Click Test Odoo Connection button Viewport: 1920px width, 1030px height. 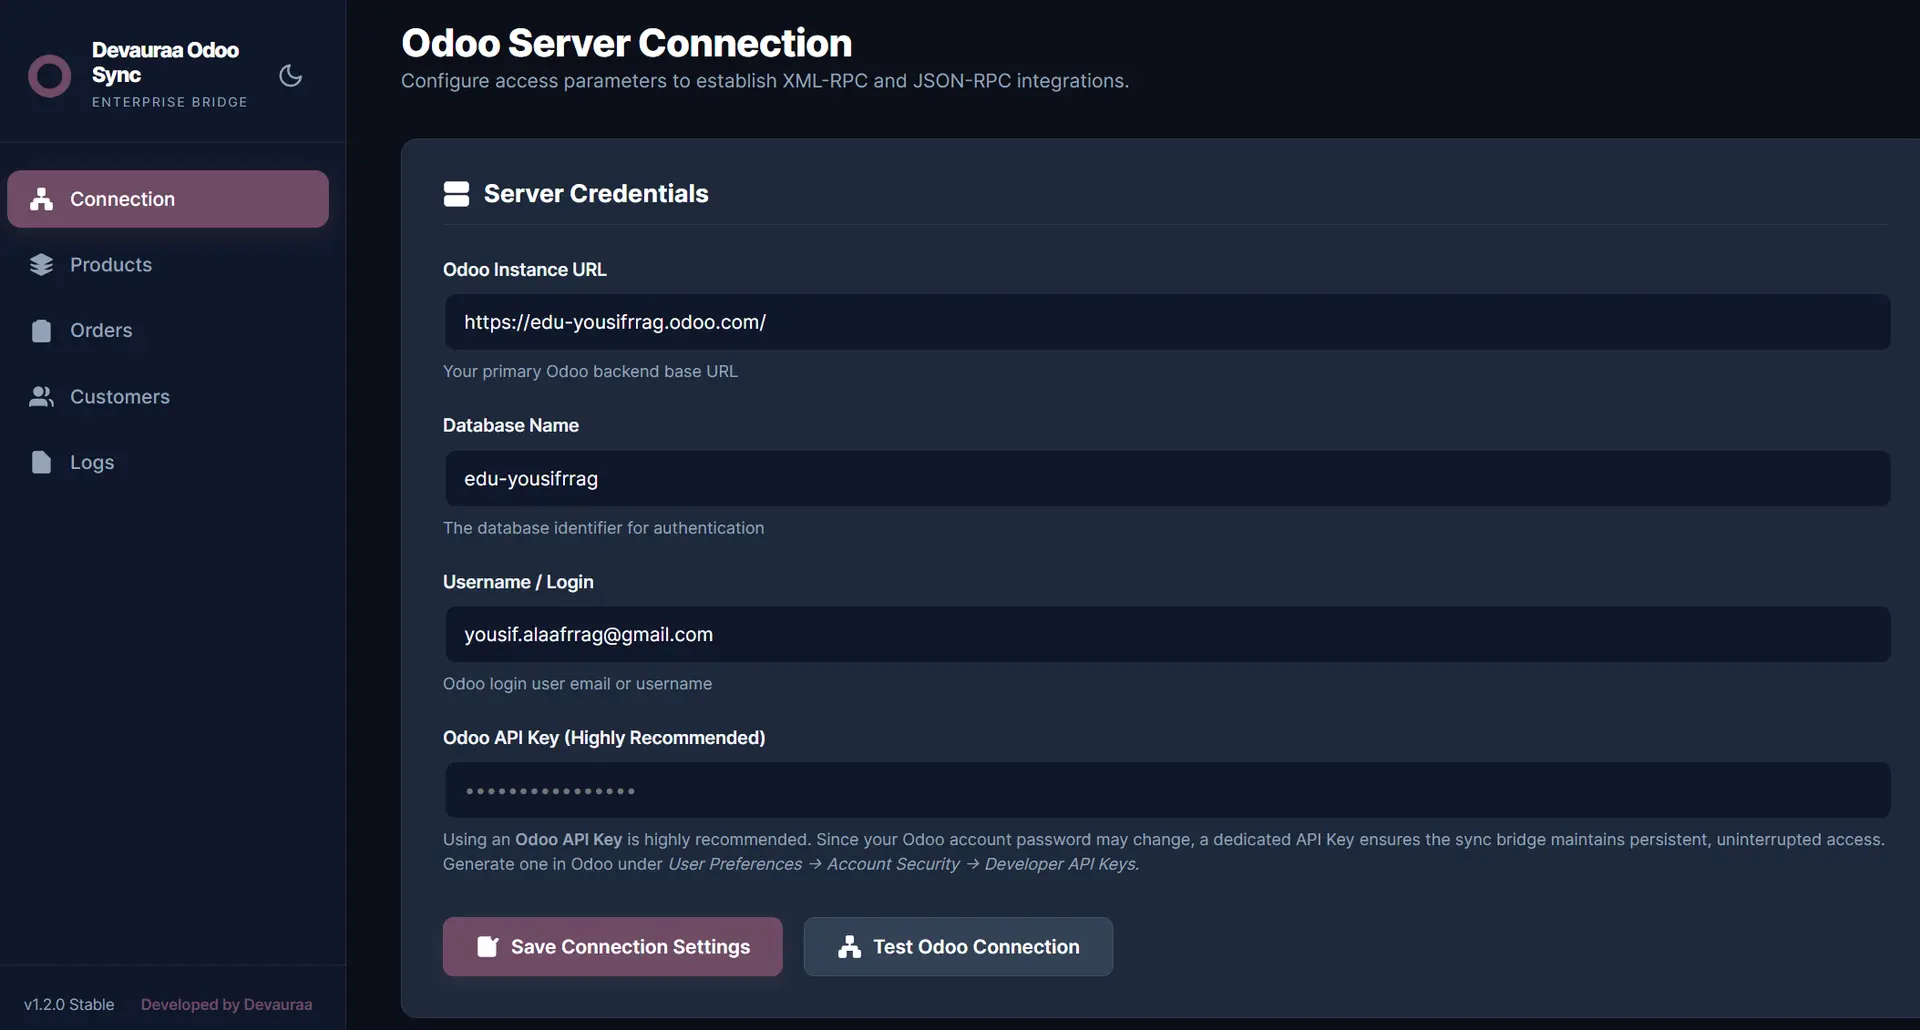pyautogui.click(x=958, y=947)
